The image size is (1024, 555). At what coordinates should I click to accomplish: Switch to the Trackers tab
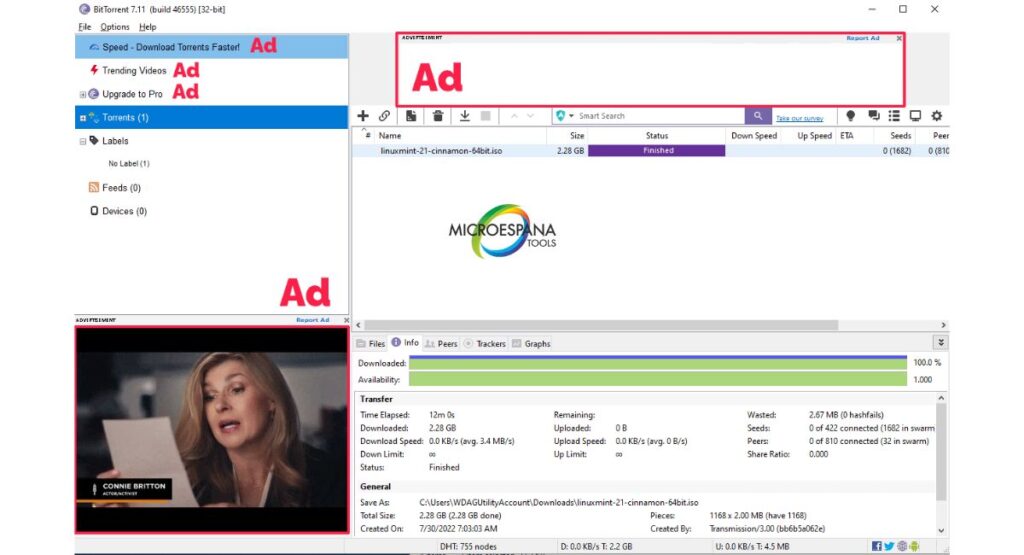coord(485,343)
